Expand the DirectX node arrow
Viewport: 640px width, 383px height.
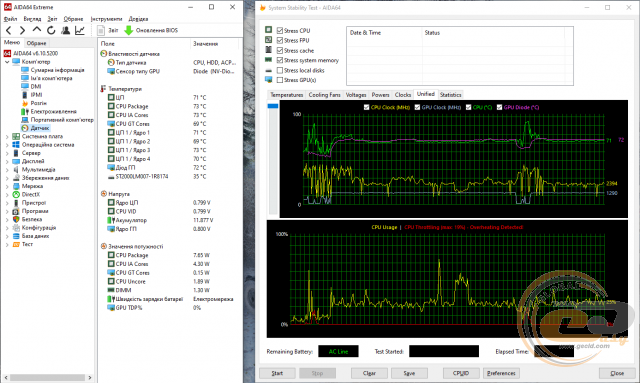tap(7, 194)
